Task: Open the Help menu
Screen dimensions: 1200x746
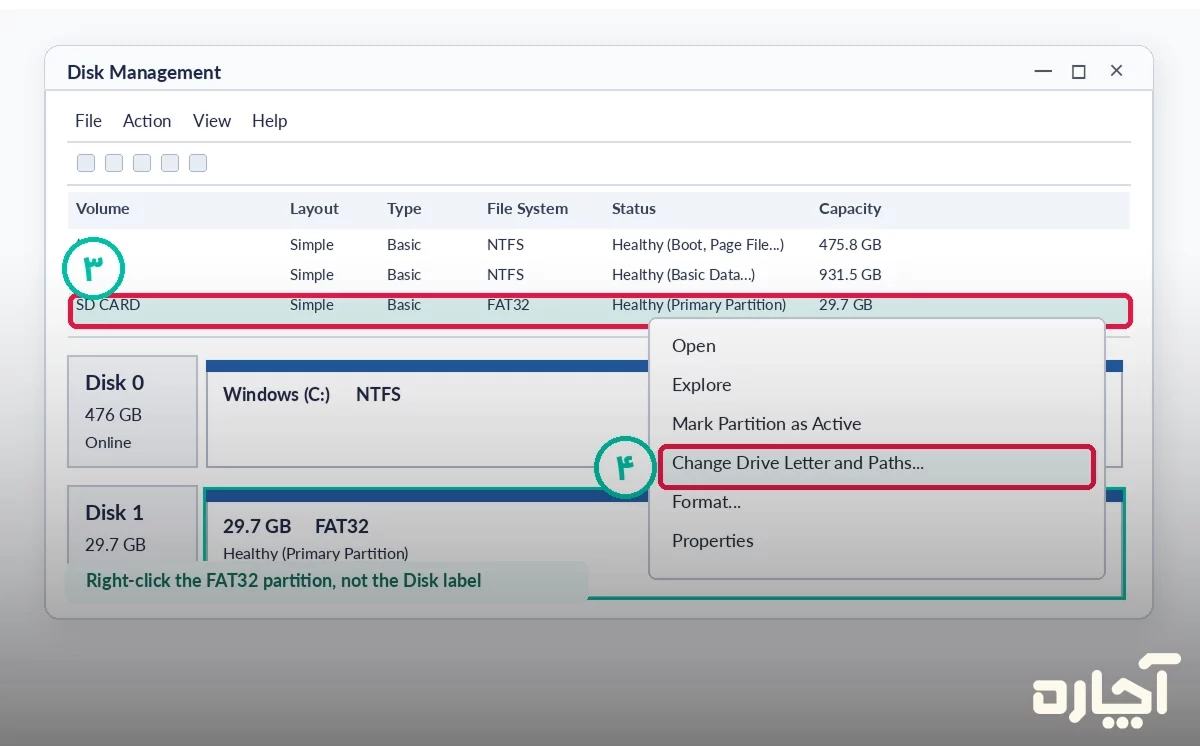Action: pyautogui.click(x=270, y=121)
